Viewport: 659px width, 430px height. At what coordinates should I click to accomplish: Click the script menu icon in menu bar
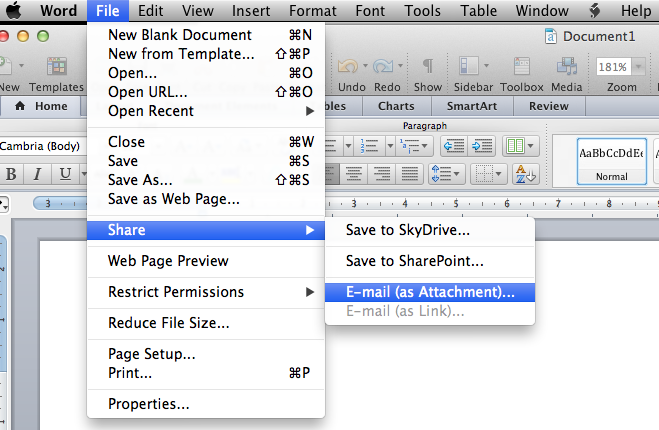[594, 11]
